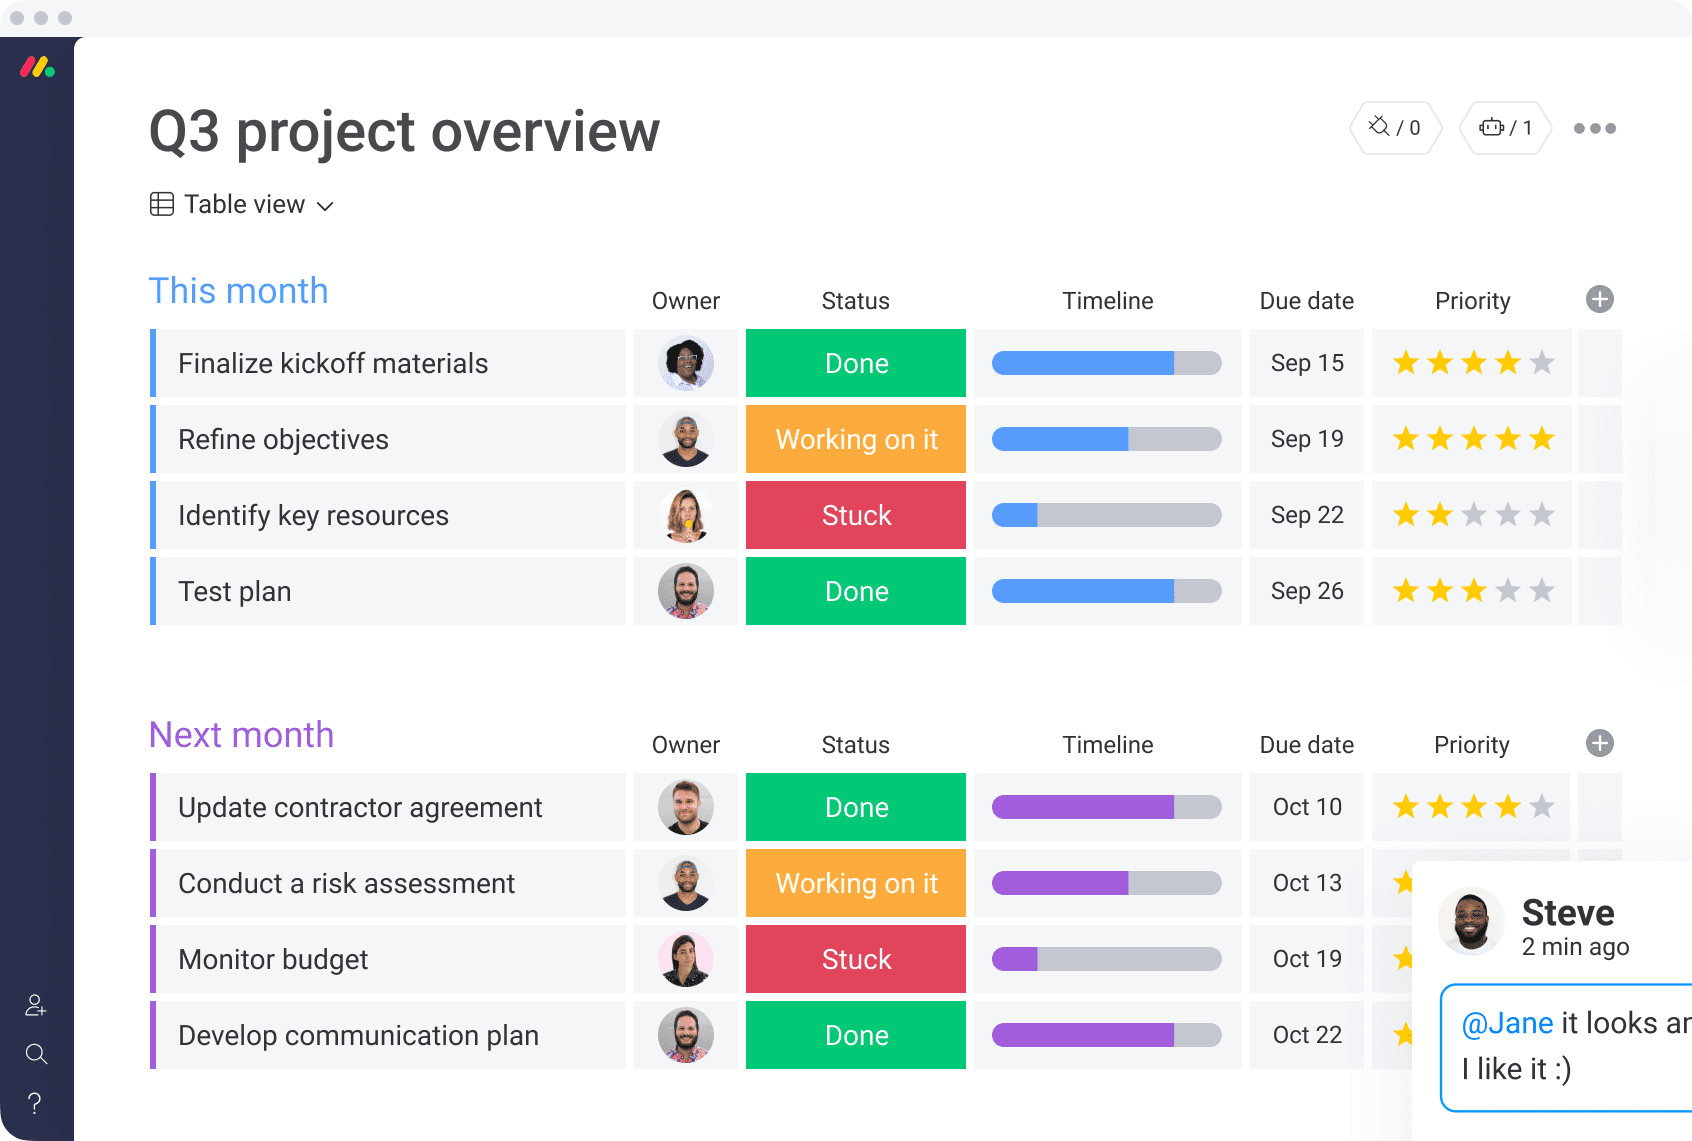Click the @Jane mention in Steve's comment
The image size is (1692, 1141).
pos(1507,1023)
